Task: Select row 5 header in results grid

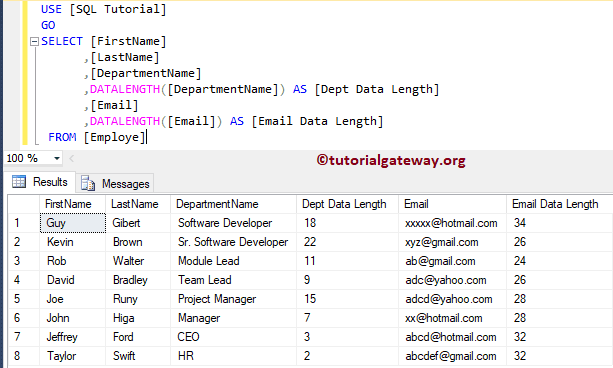Action: pyautogui.click(x=24, y=299)
